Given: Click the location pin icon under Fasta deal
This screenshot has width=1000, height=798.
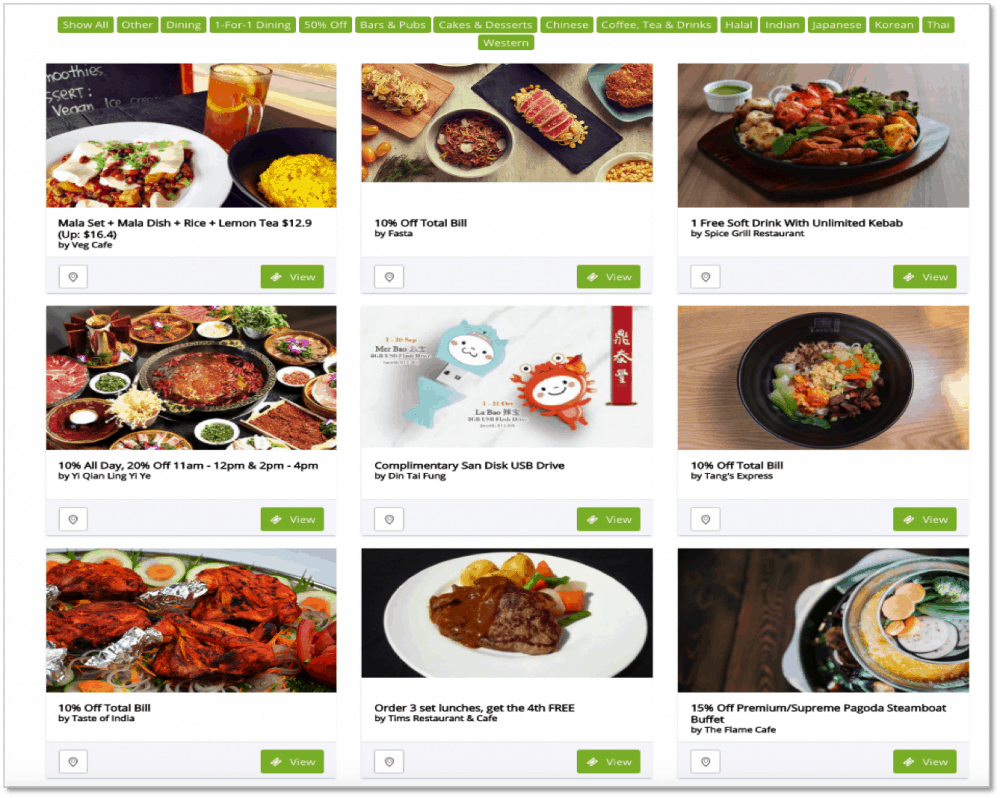Looking at the screenshot, I should [389, 277].
